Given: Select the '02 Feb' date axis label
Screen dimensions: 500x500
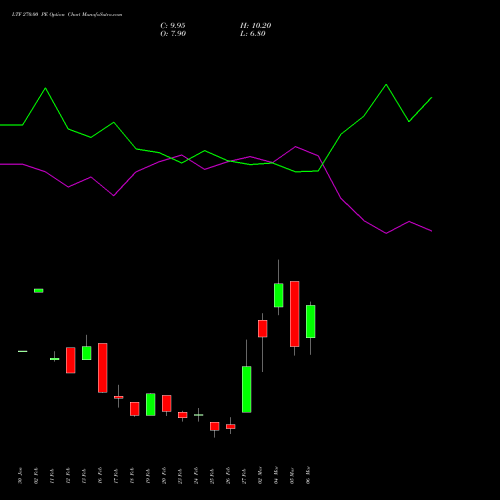Looking at the screenshot, I should click(x=36, y=476).
